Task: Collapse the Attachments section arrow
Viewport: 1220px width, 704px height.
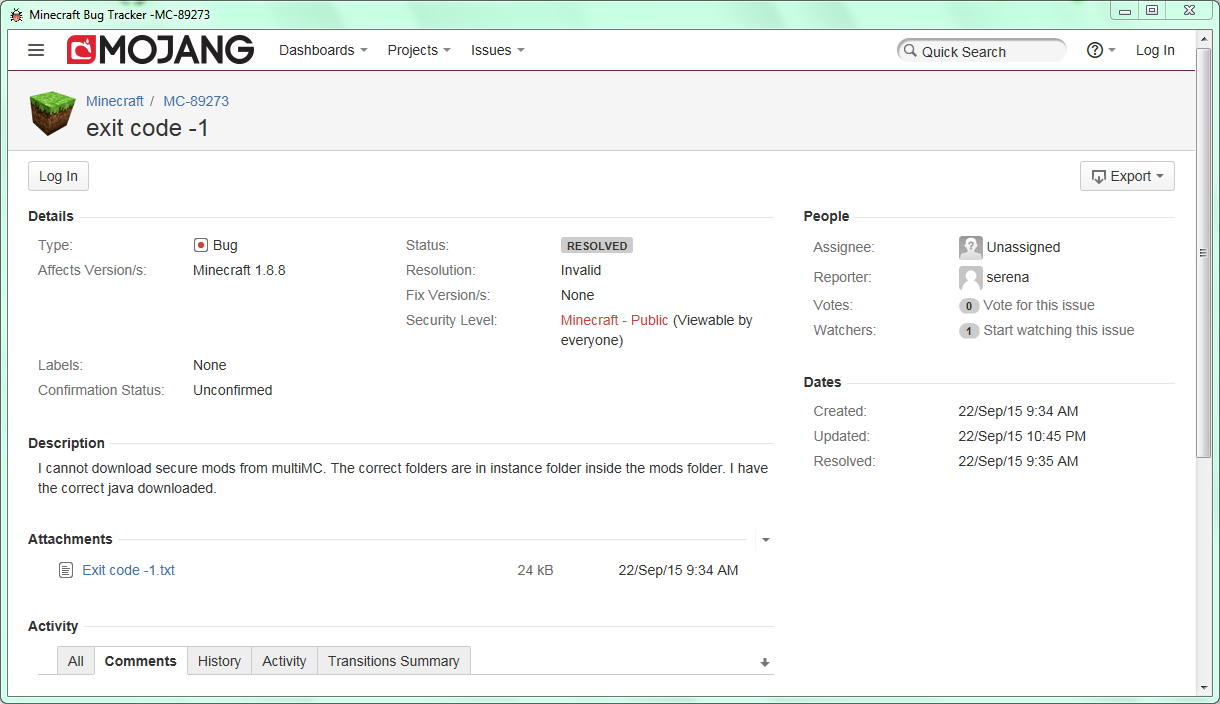Action: (765, 540)
